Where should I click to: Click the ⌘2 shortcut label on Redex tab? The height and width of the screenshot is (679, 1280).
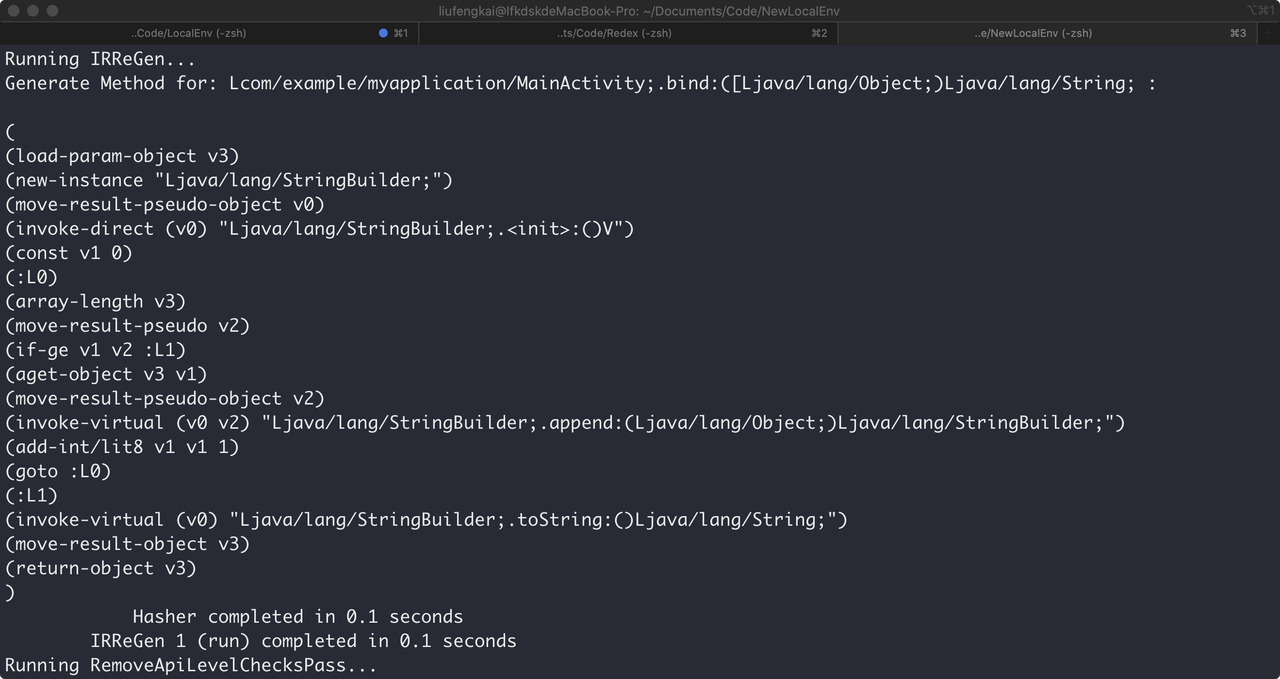point(819,33)
